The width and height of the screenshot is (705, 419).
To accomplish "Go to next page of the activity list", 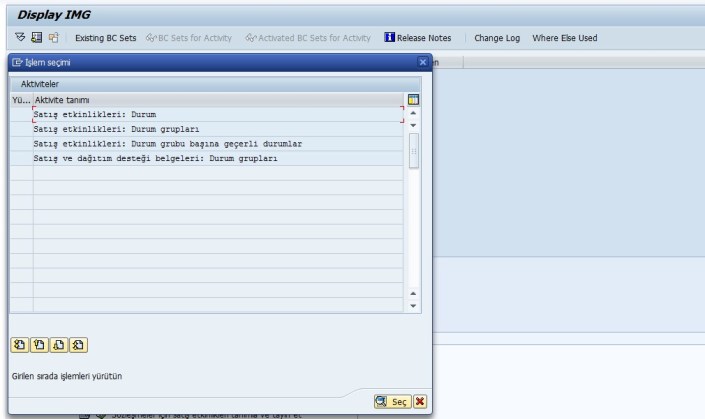I will (59, 345).
